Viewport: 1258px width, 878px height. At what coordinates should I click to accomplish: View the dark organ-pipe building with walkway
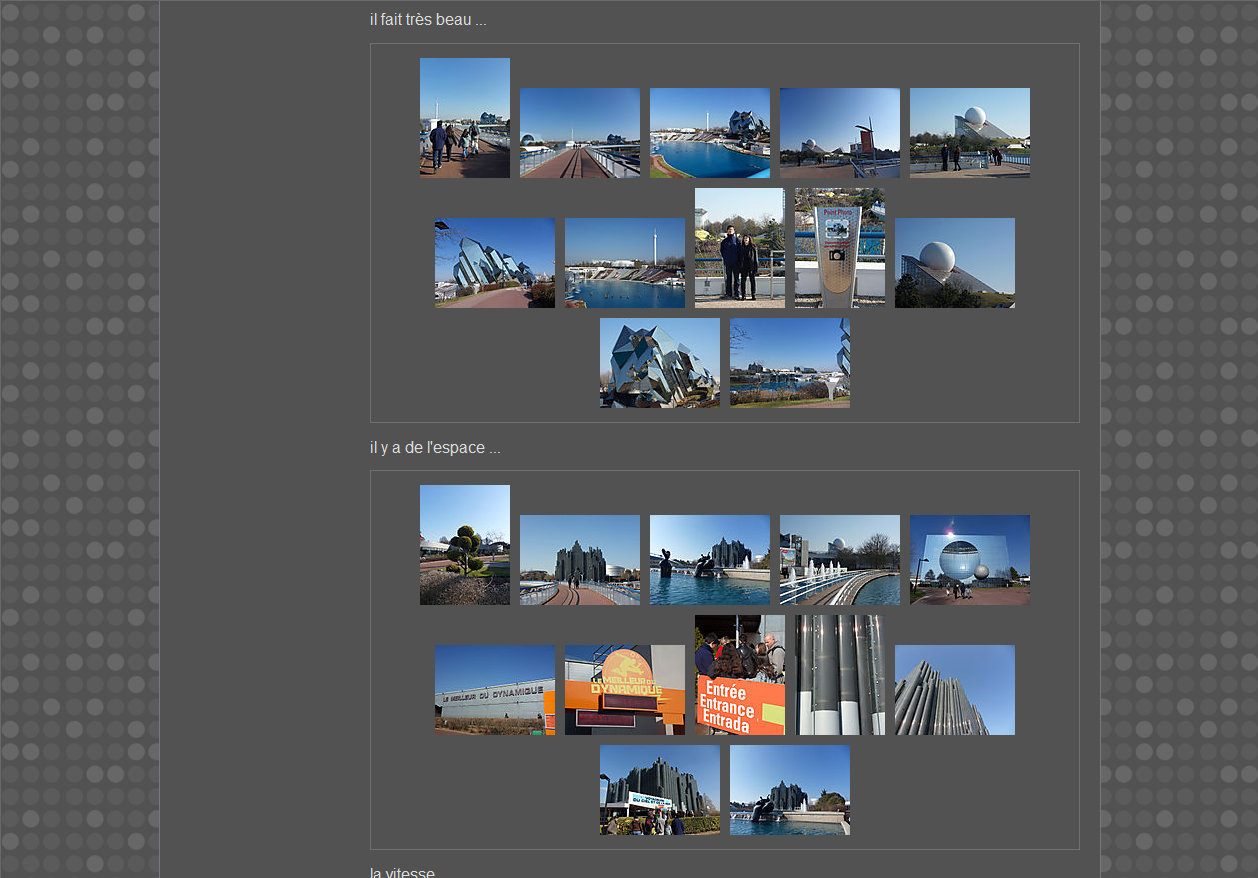[x=579, y=560]
